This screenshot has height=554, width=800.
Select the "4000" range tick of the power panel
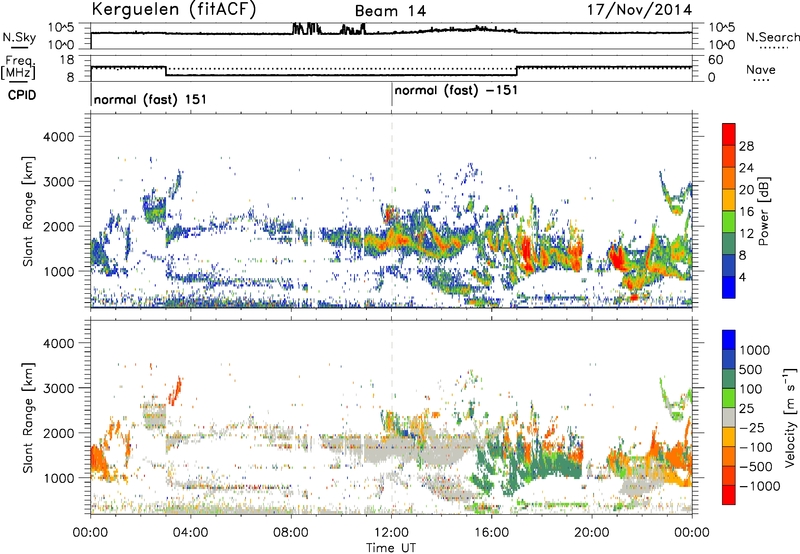59,137
